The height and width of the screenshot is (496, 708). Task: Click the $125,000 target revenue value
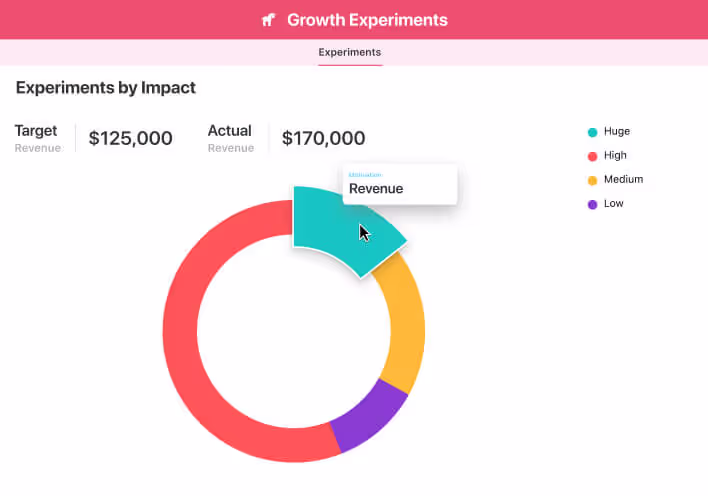click(x=130, y=139)
